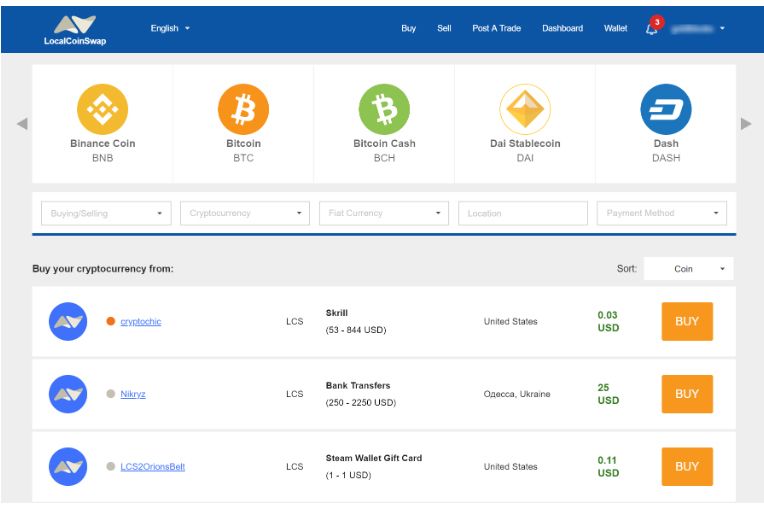Click the 'Steam Wallet Gift Card' text
Screen dimensions: 764x516
click(x=374, y=458)
